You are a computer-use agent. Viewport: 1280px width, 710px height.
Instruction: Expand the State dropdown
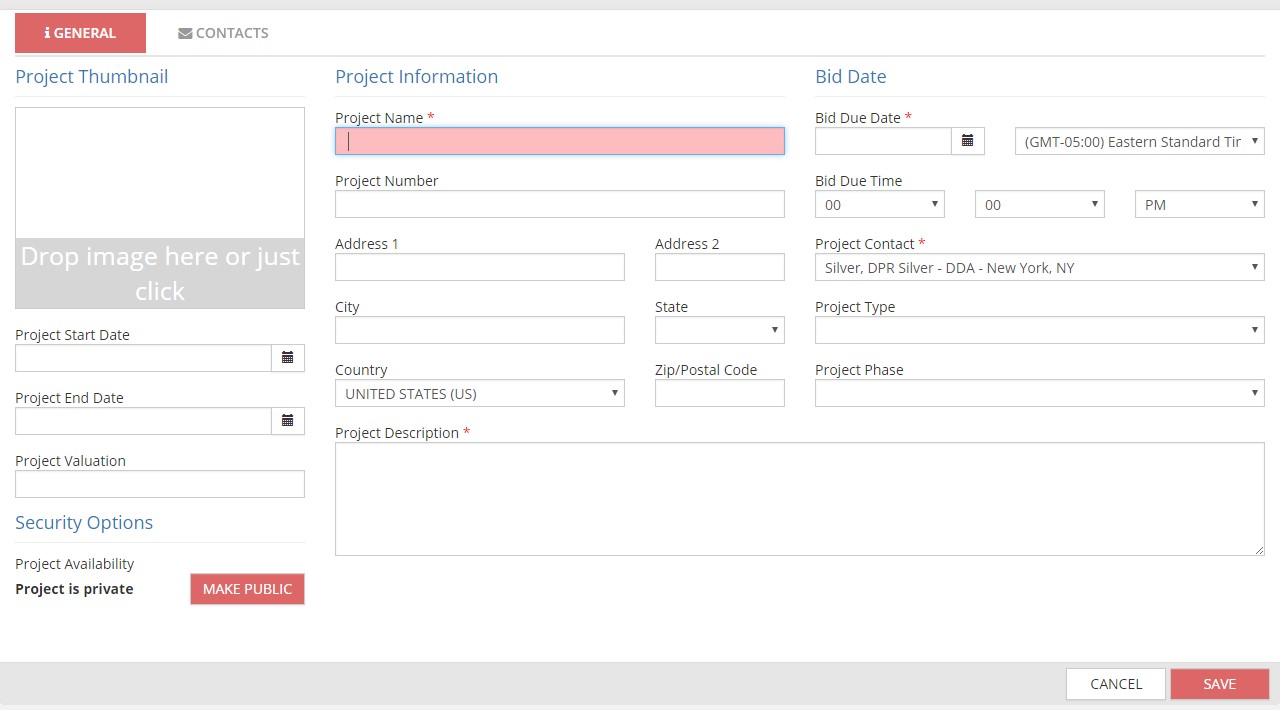[719, 330]
